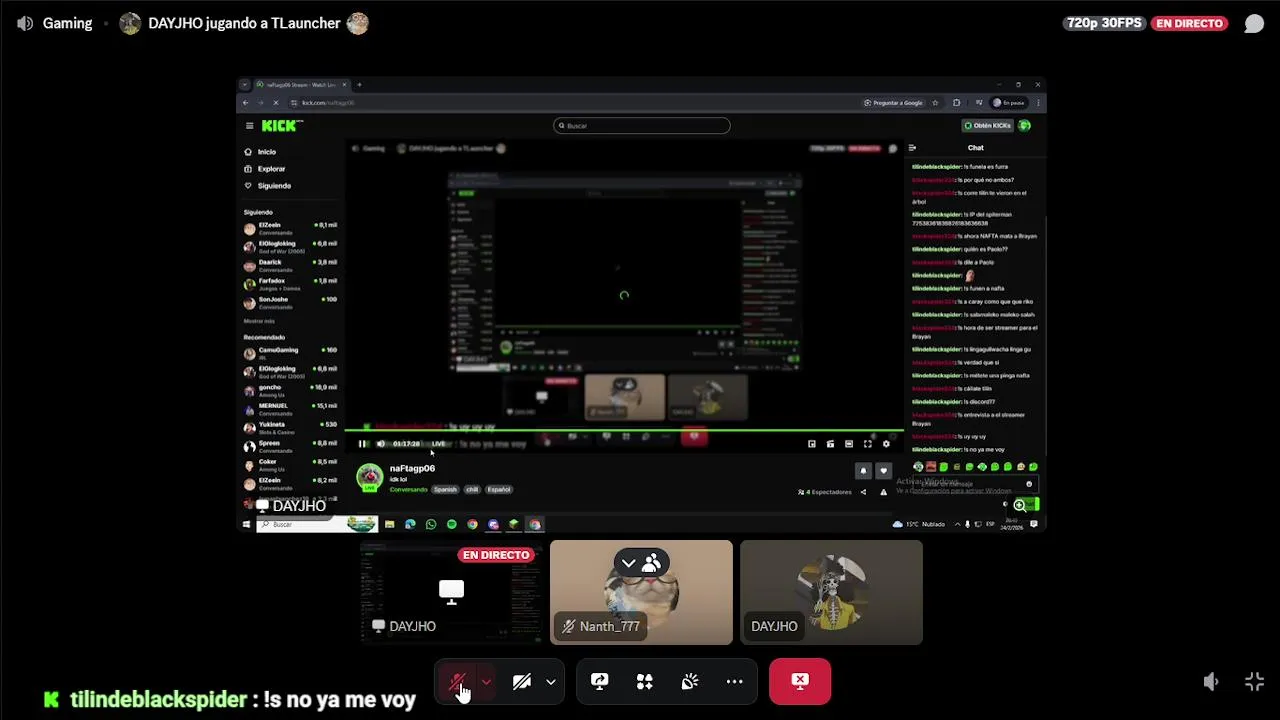
Task: Go to Siguiendo in Kick sidebar
Action: [267, 186]
